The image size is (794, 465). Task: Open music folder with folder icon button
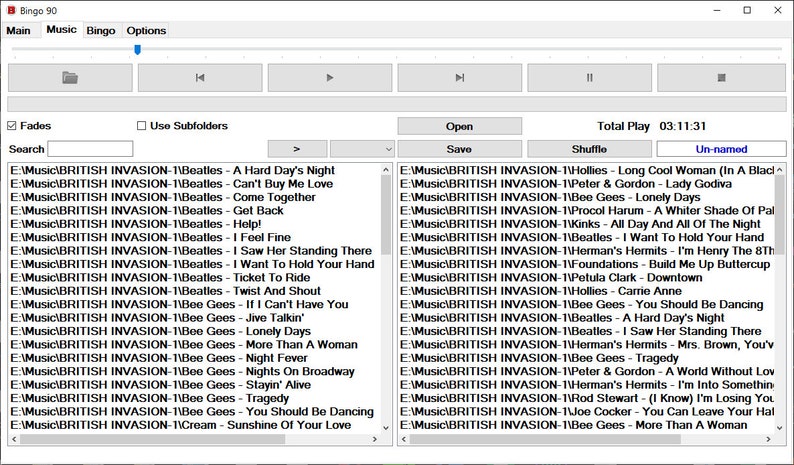point(70,78)
